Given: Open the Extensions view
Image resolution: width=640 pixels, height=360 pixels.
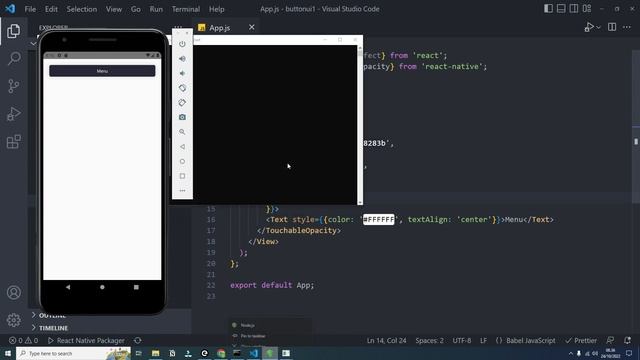Looking at the screenshot, I should [13, 142].
